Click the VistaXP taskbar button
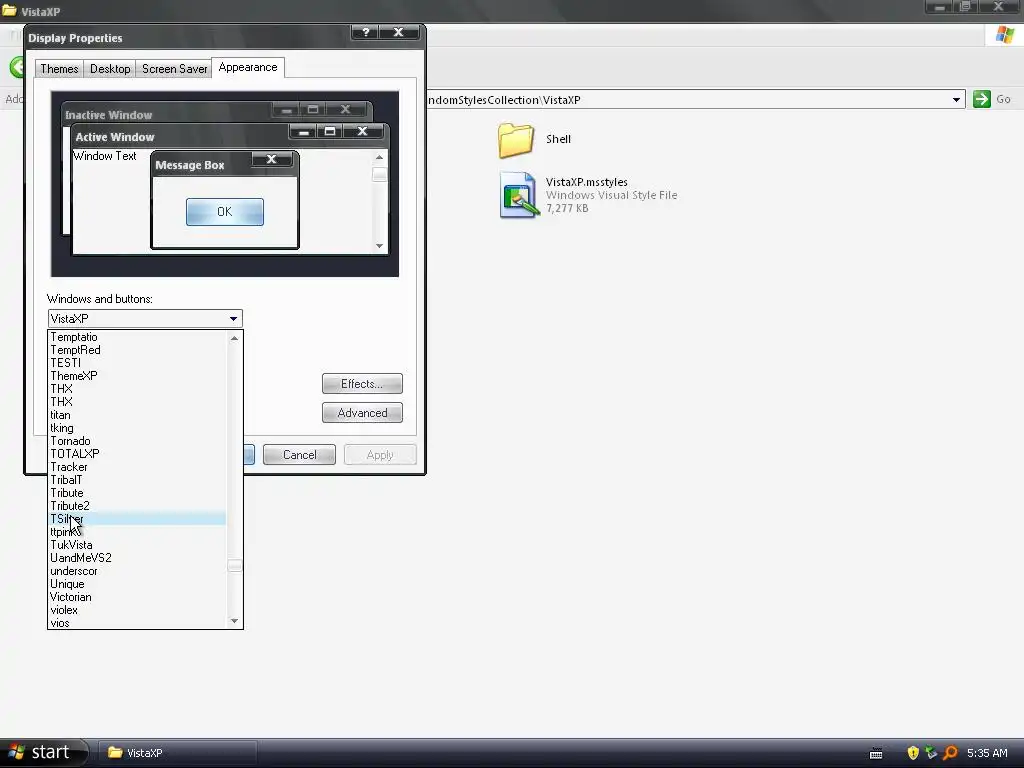The image size is (1024, 768). [176, 752]
